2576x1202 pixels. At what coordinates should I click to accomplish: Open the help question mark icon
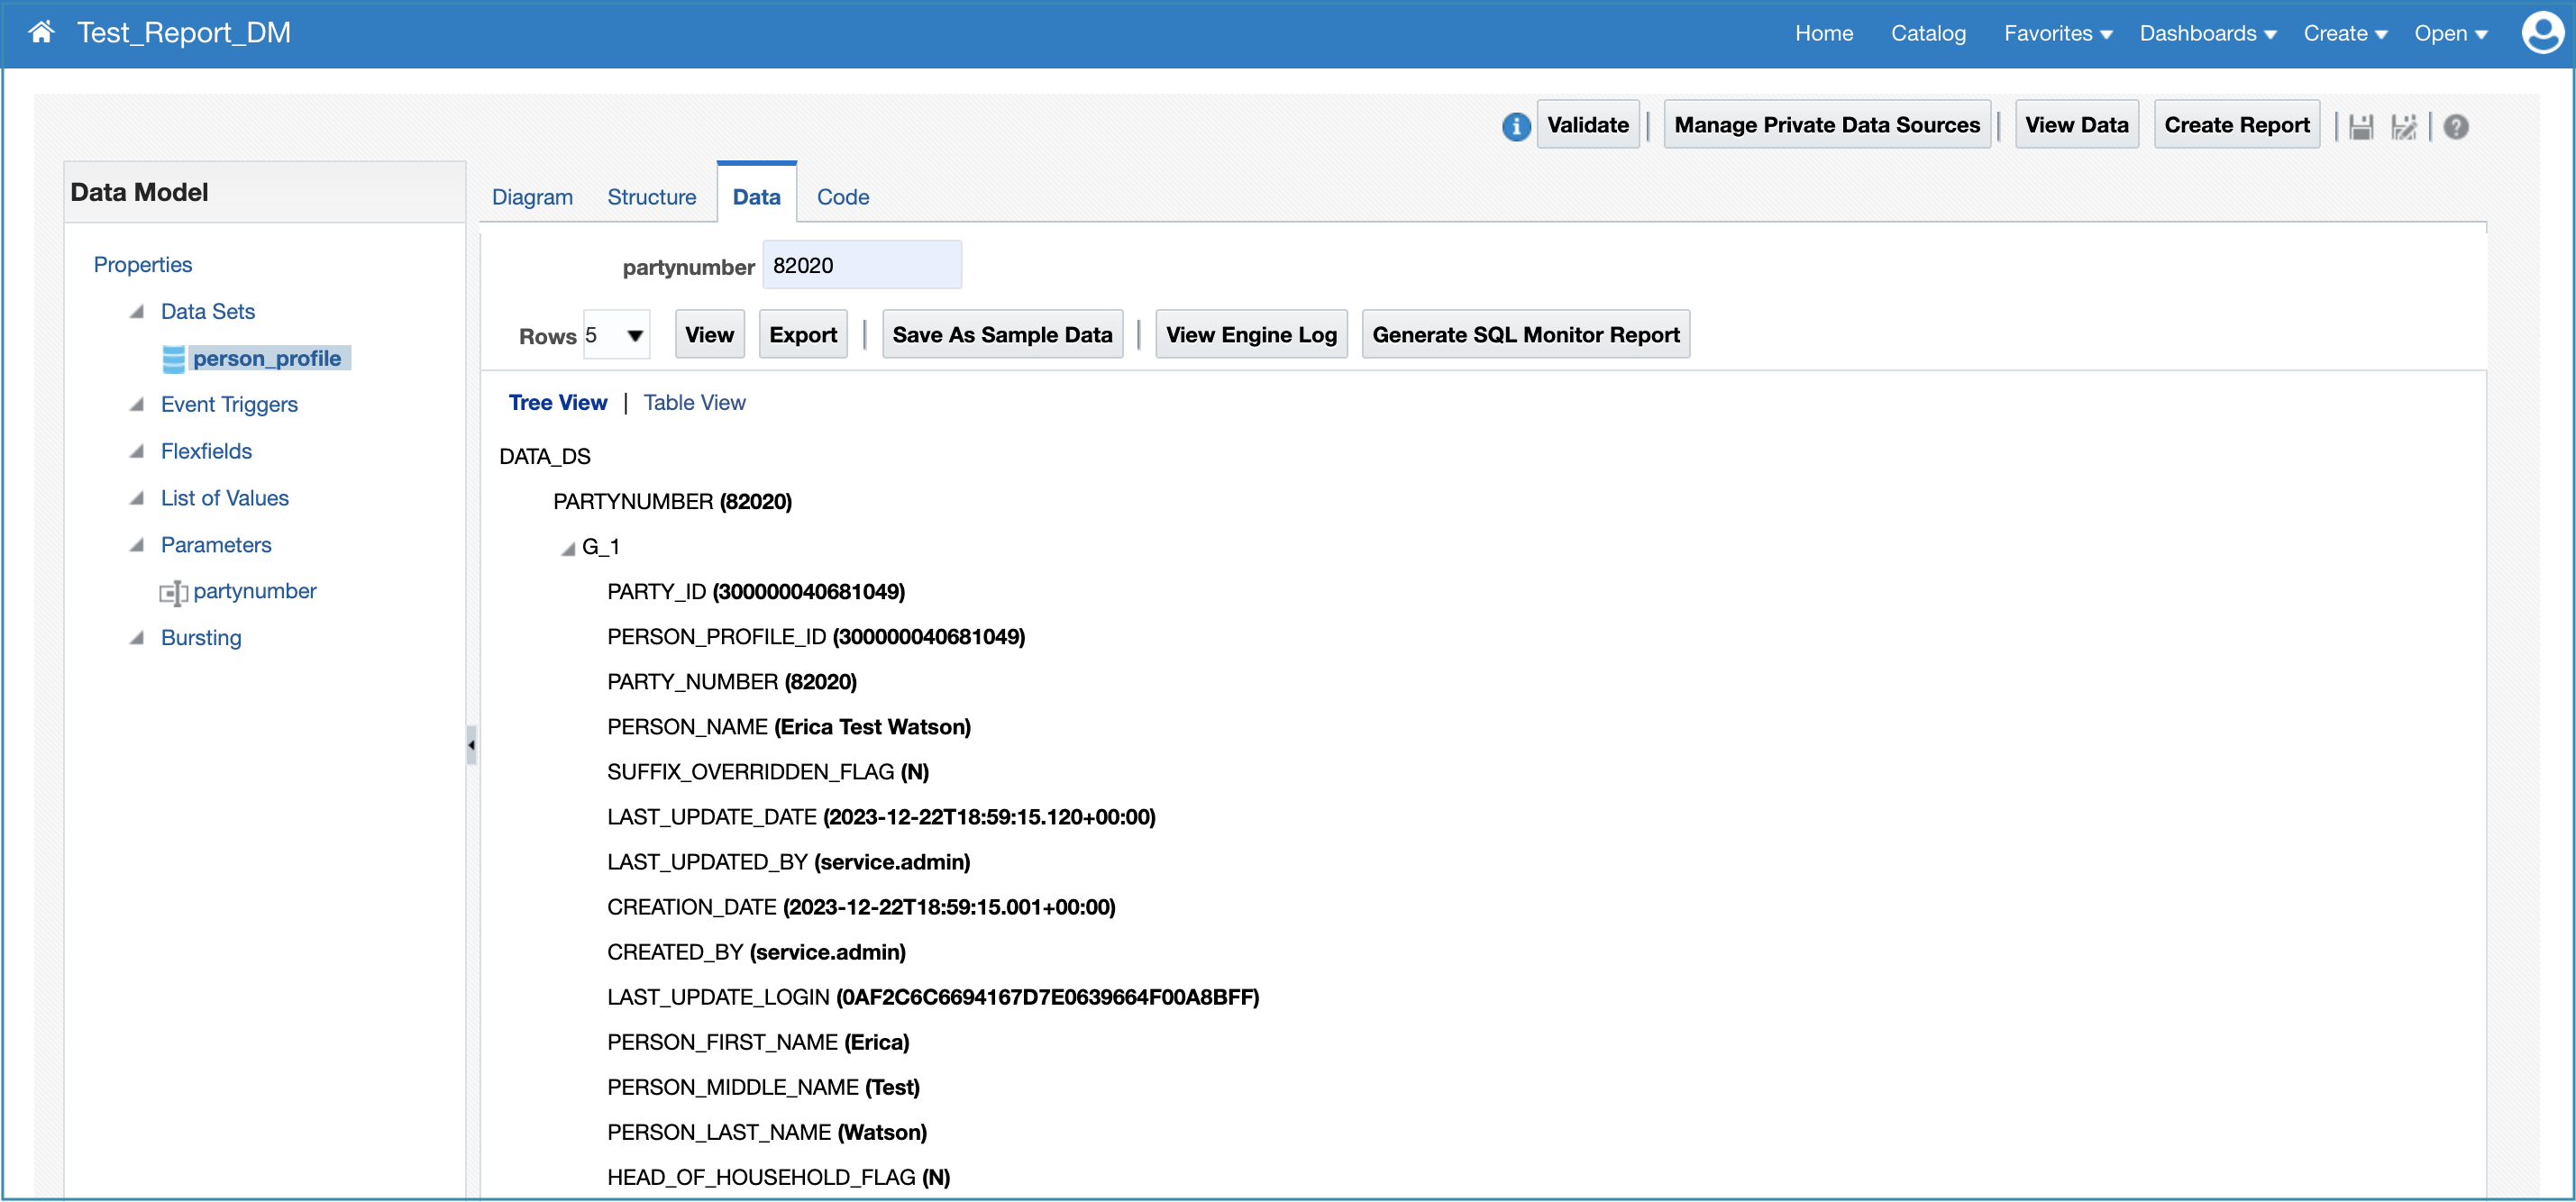click(2455, 127)
